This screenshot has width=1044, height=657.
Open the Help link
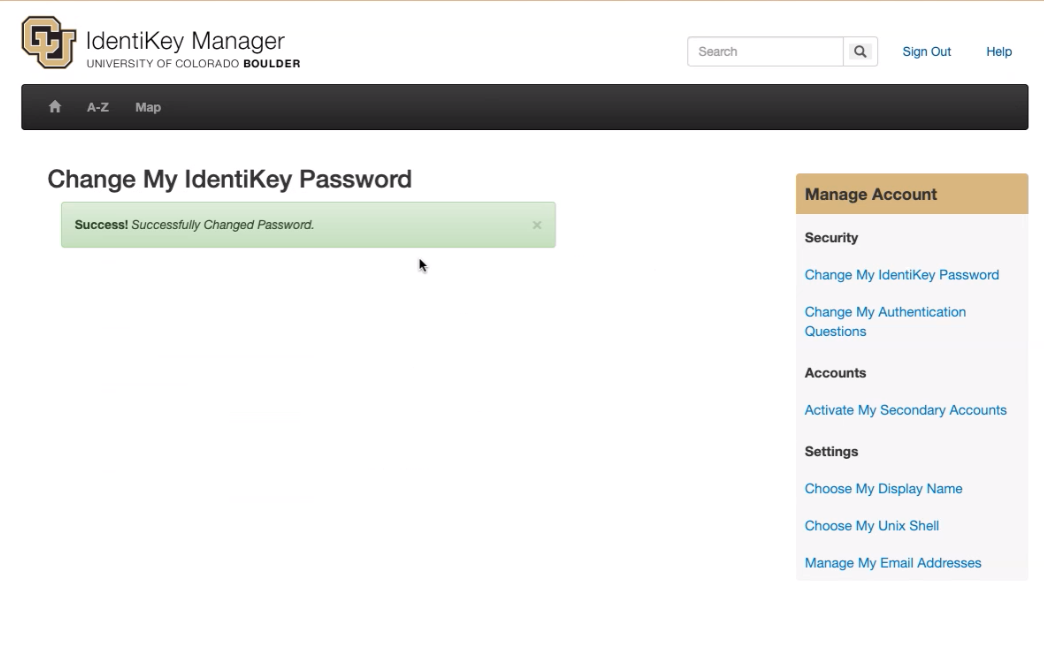pyautogui.click(x=999, y=52)
